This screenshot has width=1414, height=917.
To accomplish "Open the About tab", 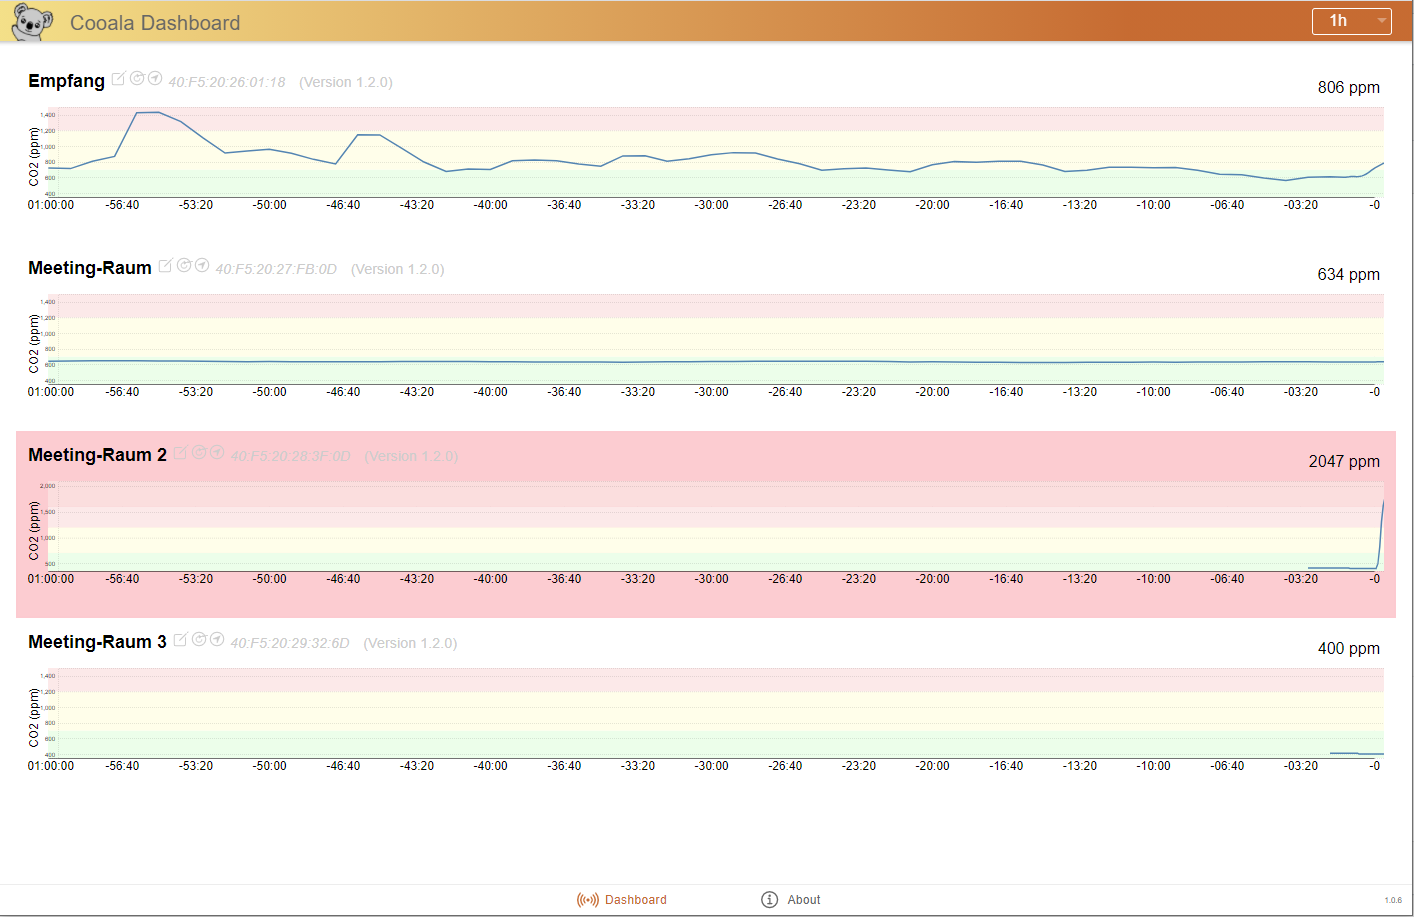I will [791, 900].
